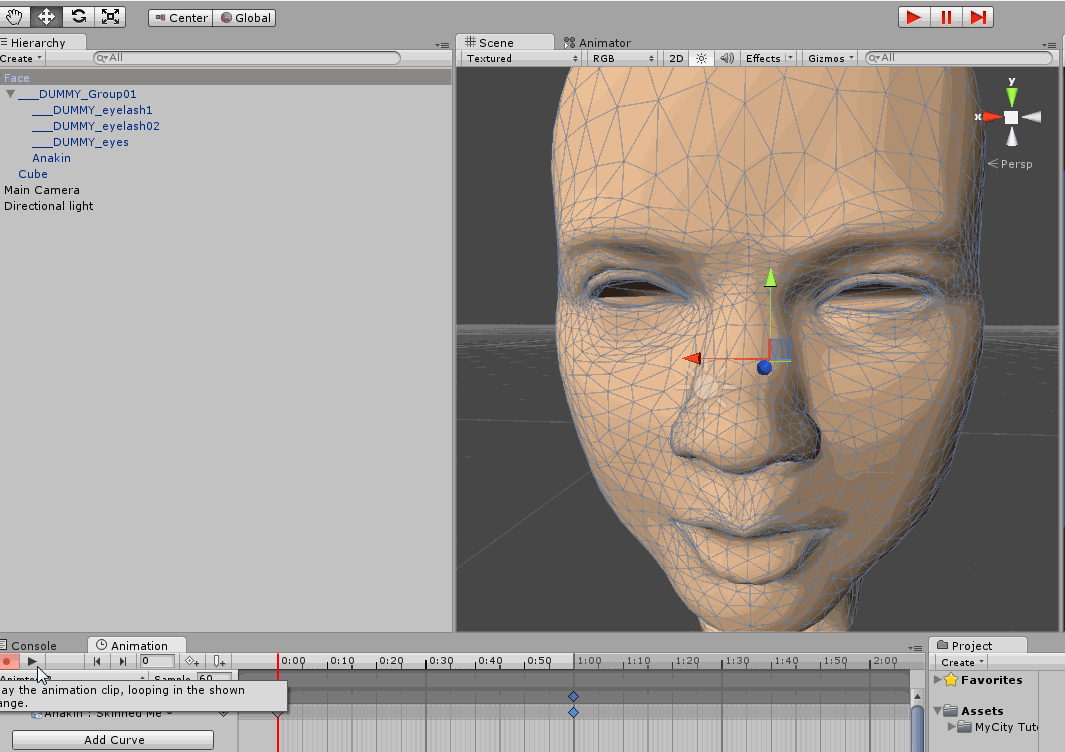Click the Add Curve button
Viewport: 1065px width, 752px height.
[x=113, y=740]
